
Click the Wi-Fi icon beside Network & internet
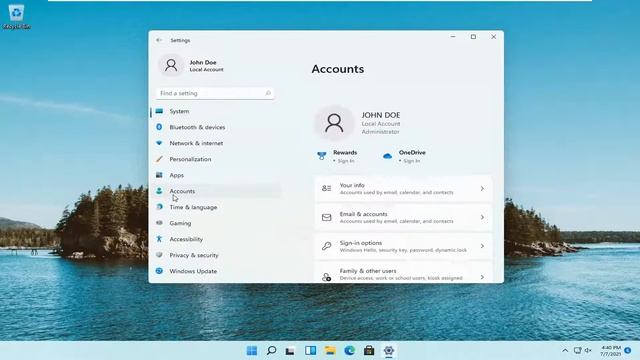point(159,143)
